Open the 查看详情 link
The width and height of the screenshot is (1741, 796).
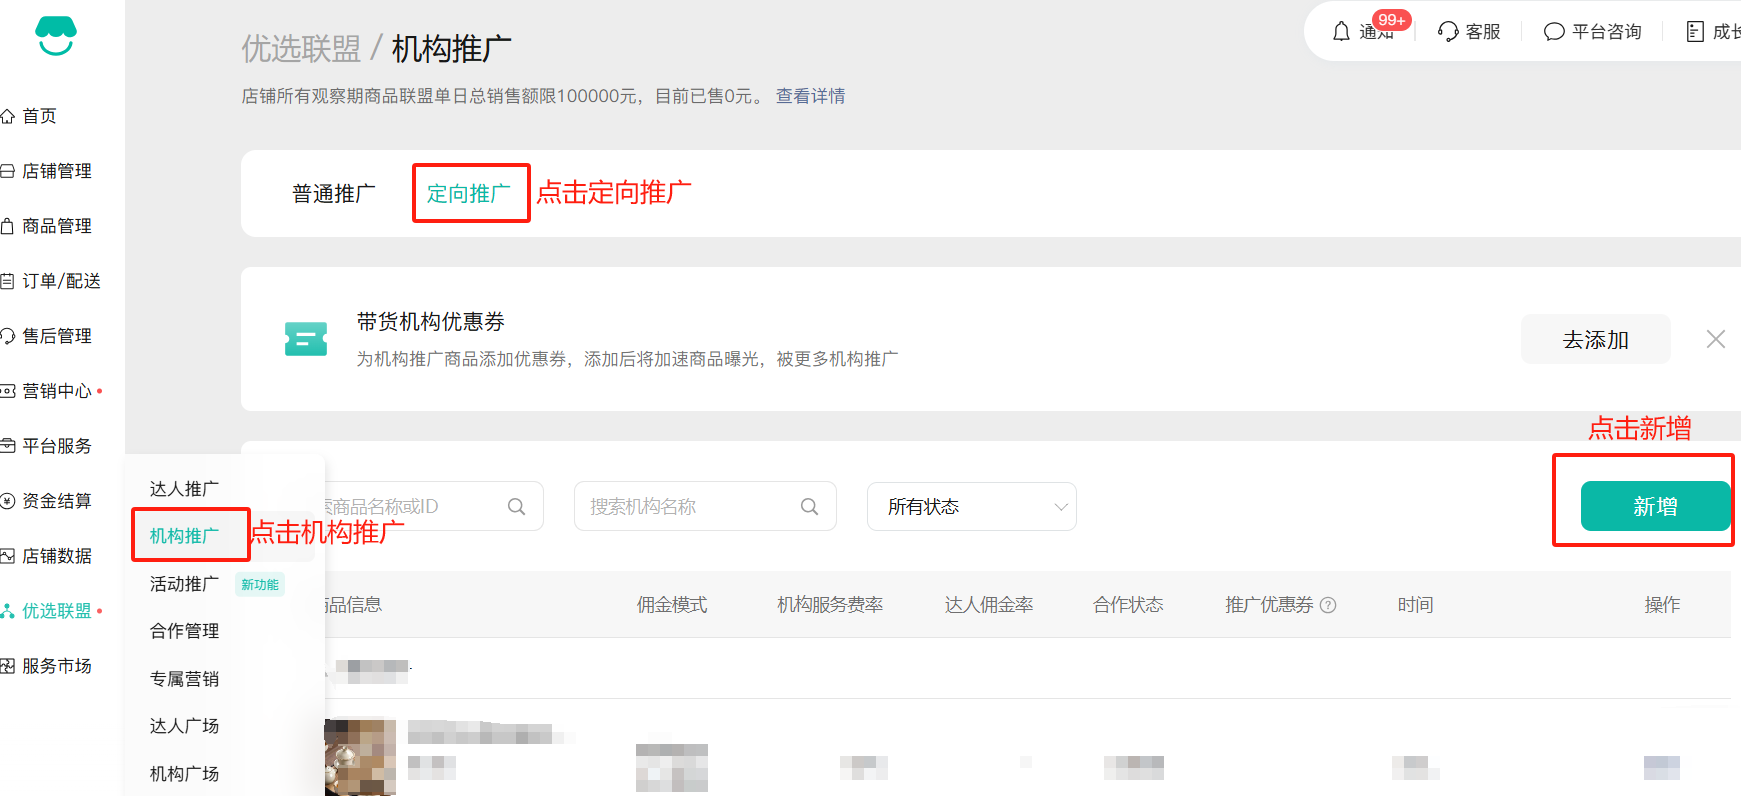click(x=810, y=96)
